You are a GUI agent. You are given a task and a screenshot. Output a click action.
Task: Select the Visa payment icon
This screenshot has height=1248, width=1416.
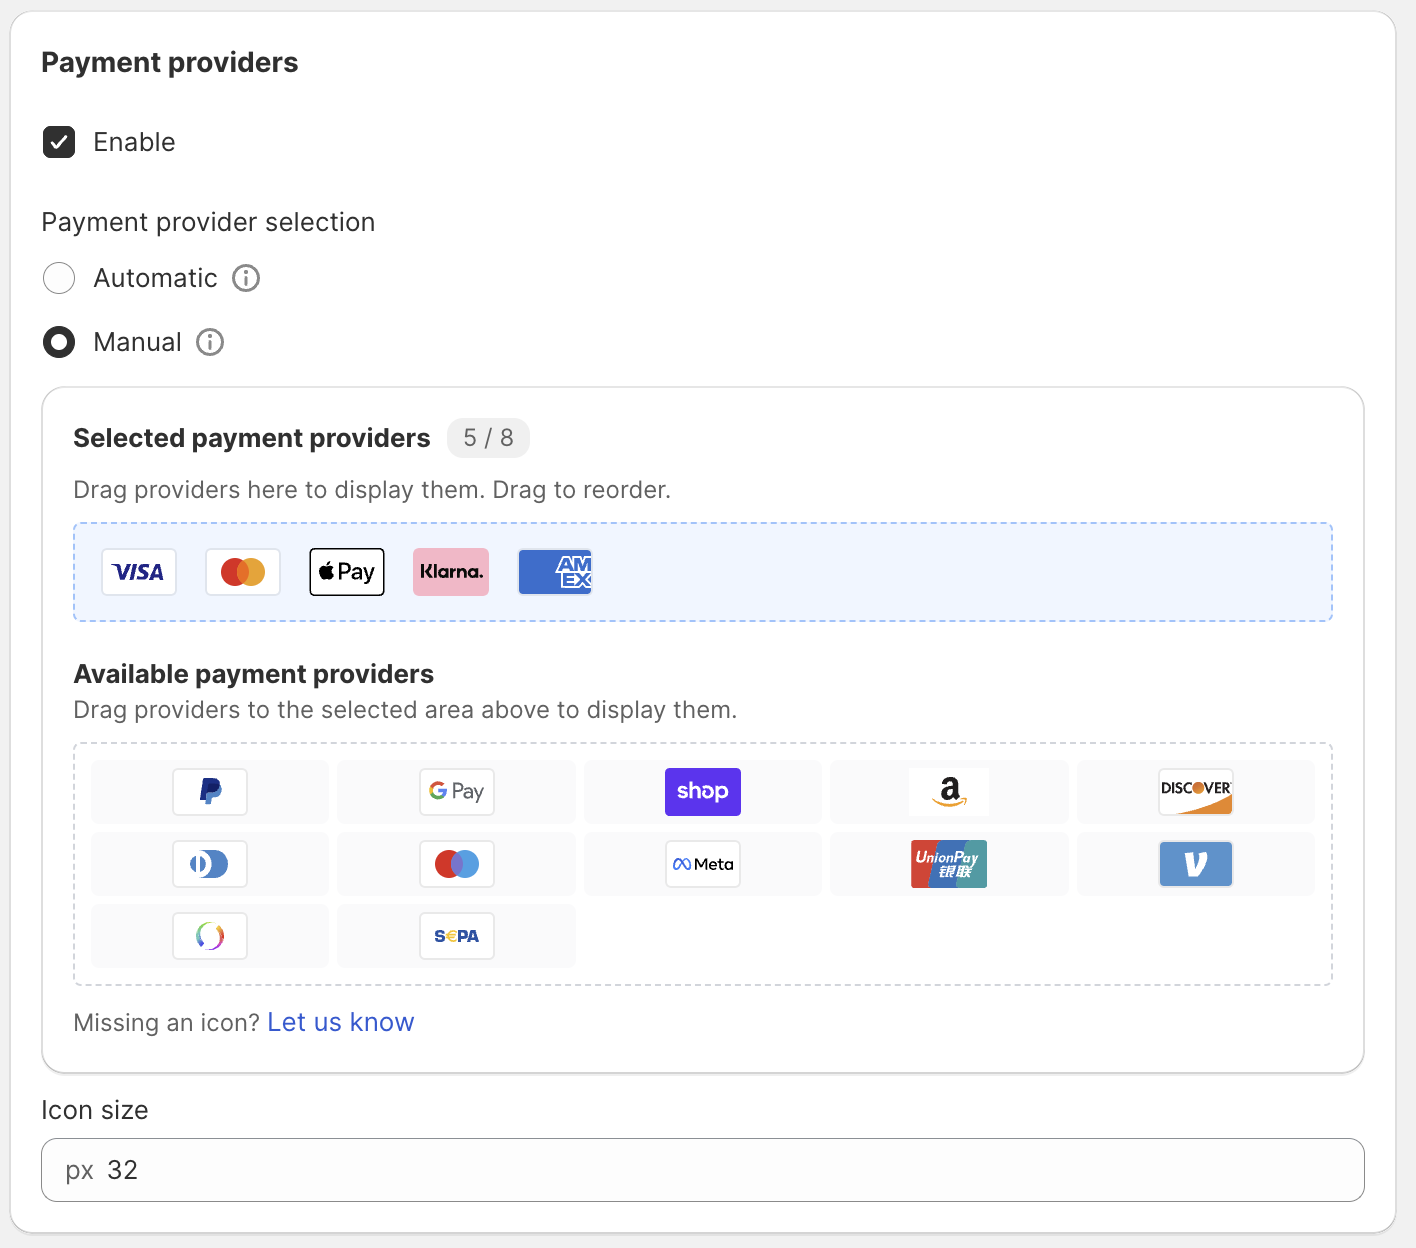click(139, 572)
